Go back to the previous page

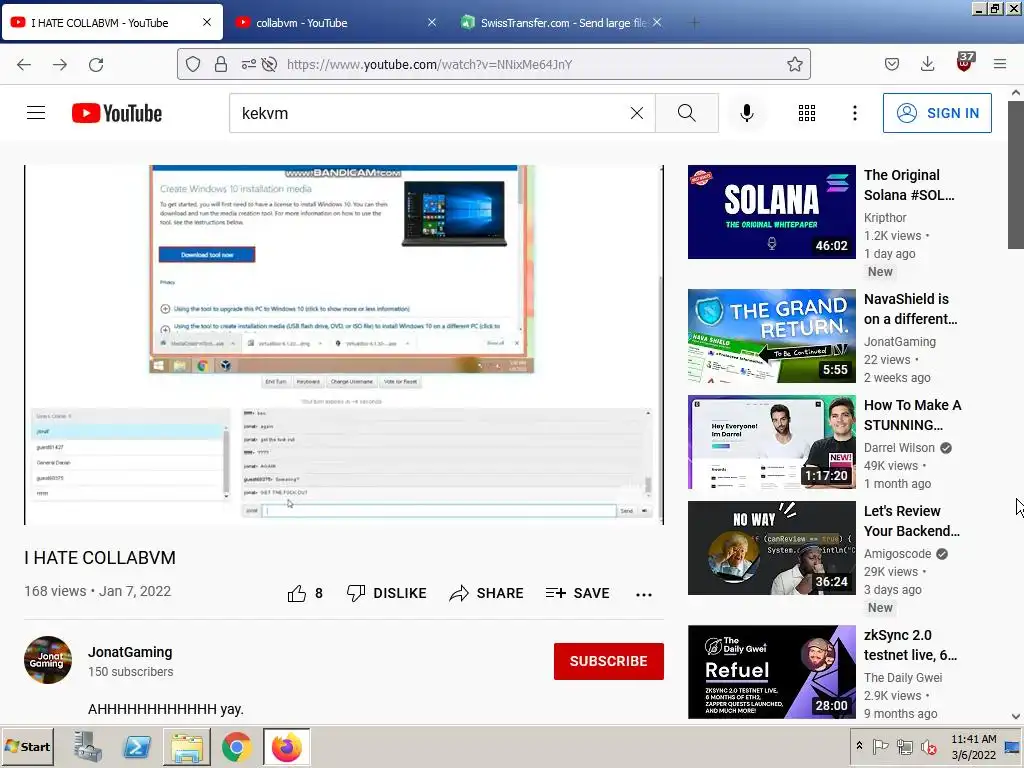24,64
